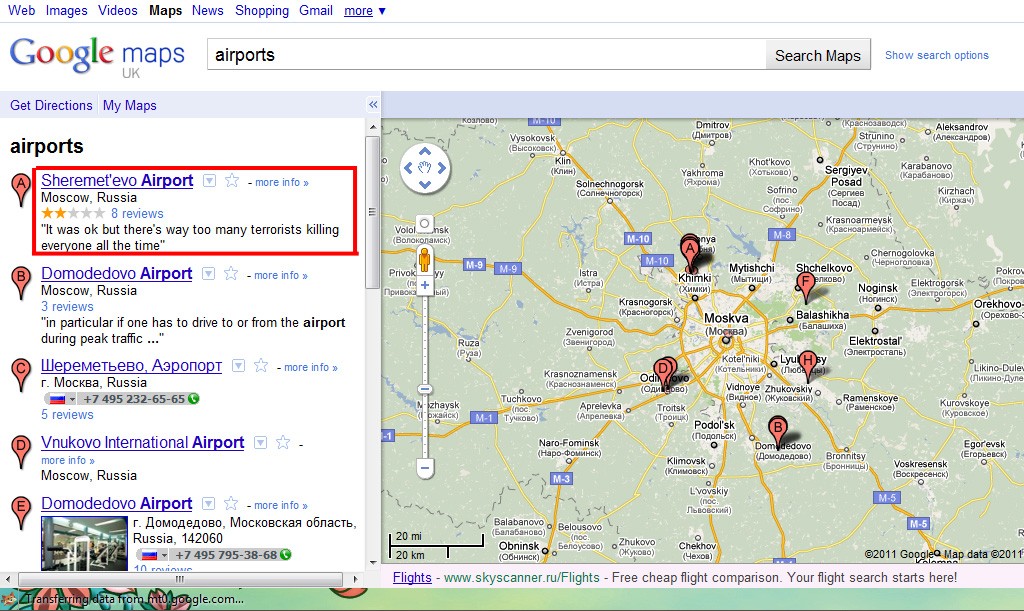This screenshot has width=1024, height=611.
Task: Open My Maps
Action: [x=130, y=105]
